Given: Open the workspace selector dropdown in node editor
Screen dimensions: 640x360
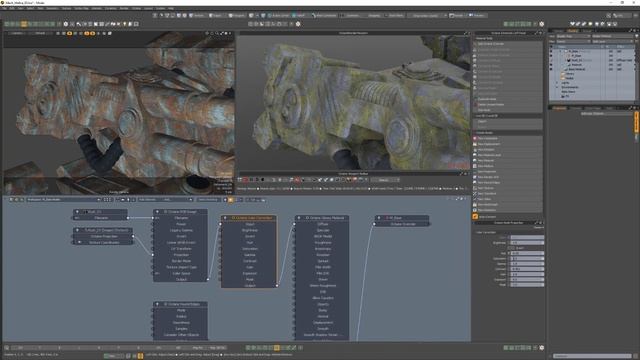Looking at the screenshot, I should pyautogui.click(x=63, y=200).
